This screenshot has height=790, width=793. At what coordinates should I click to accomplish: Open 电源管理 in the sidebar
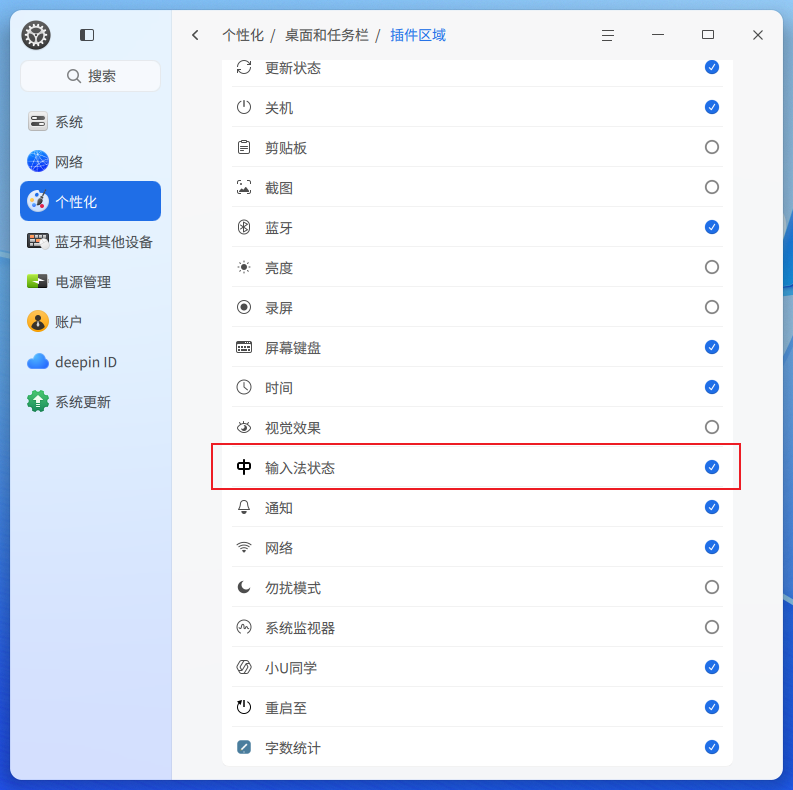click(x=91, y=281)
